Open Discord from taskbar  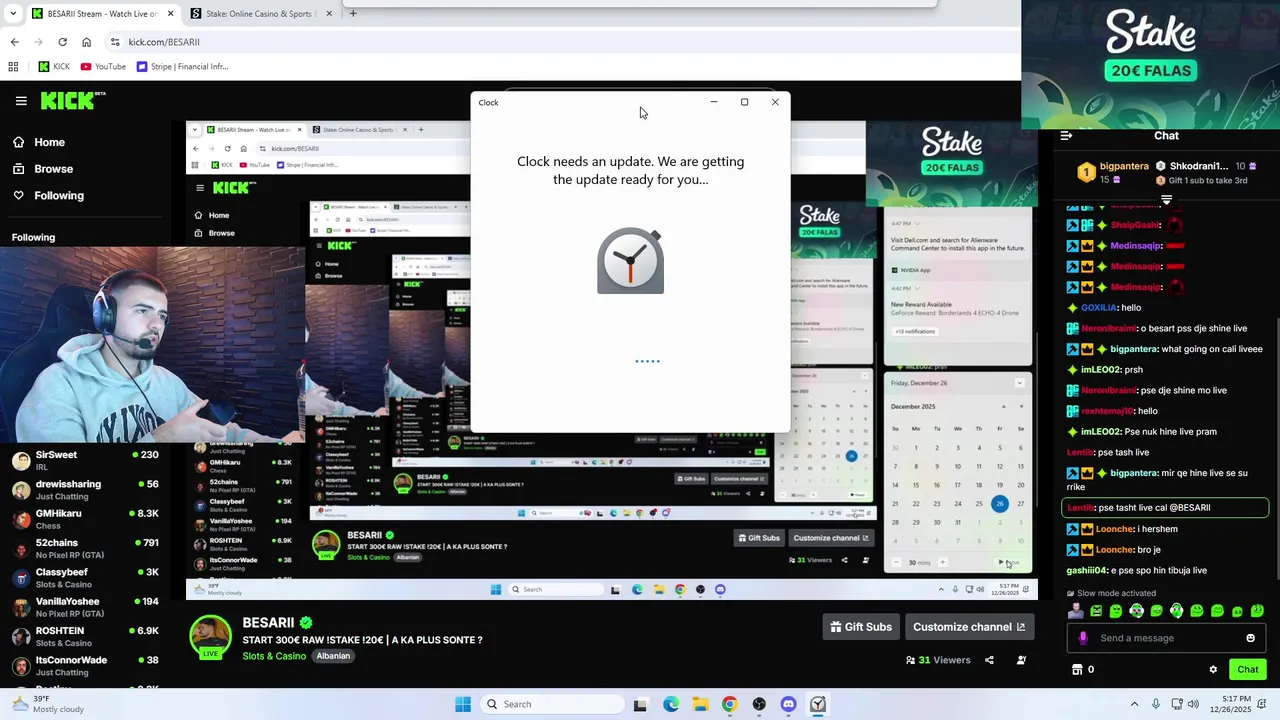click(x=788, y=704)
